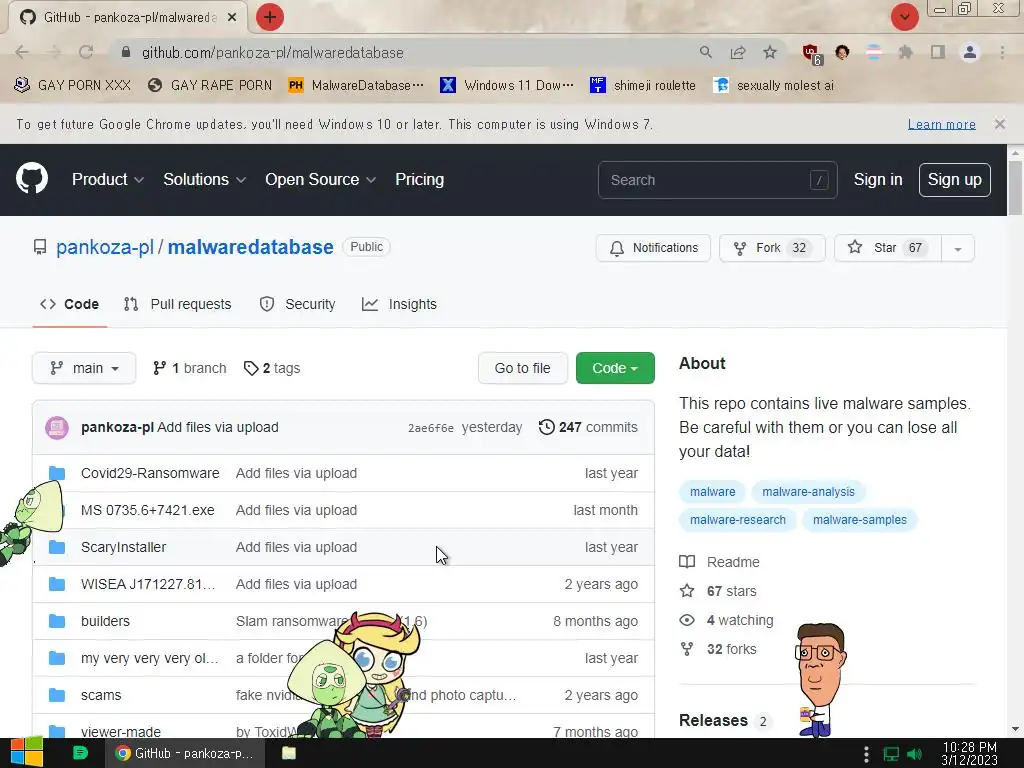
Task: Open the Chrome profile avatar icon
Action: click(970, 52)
